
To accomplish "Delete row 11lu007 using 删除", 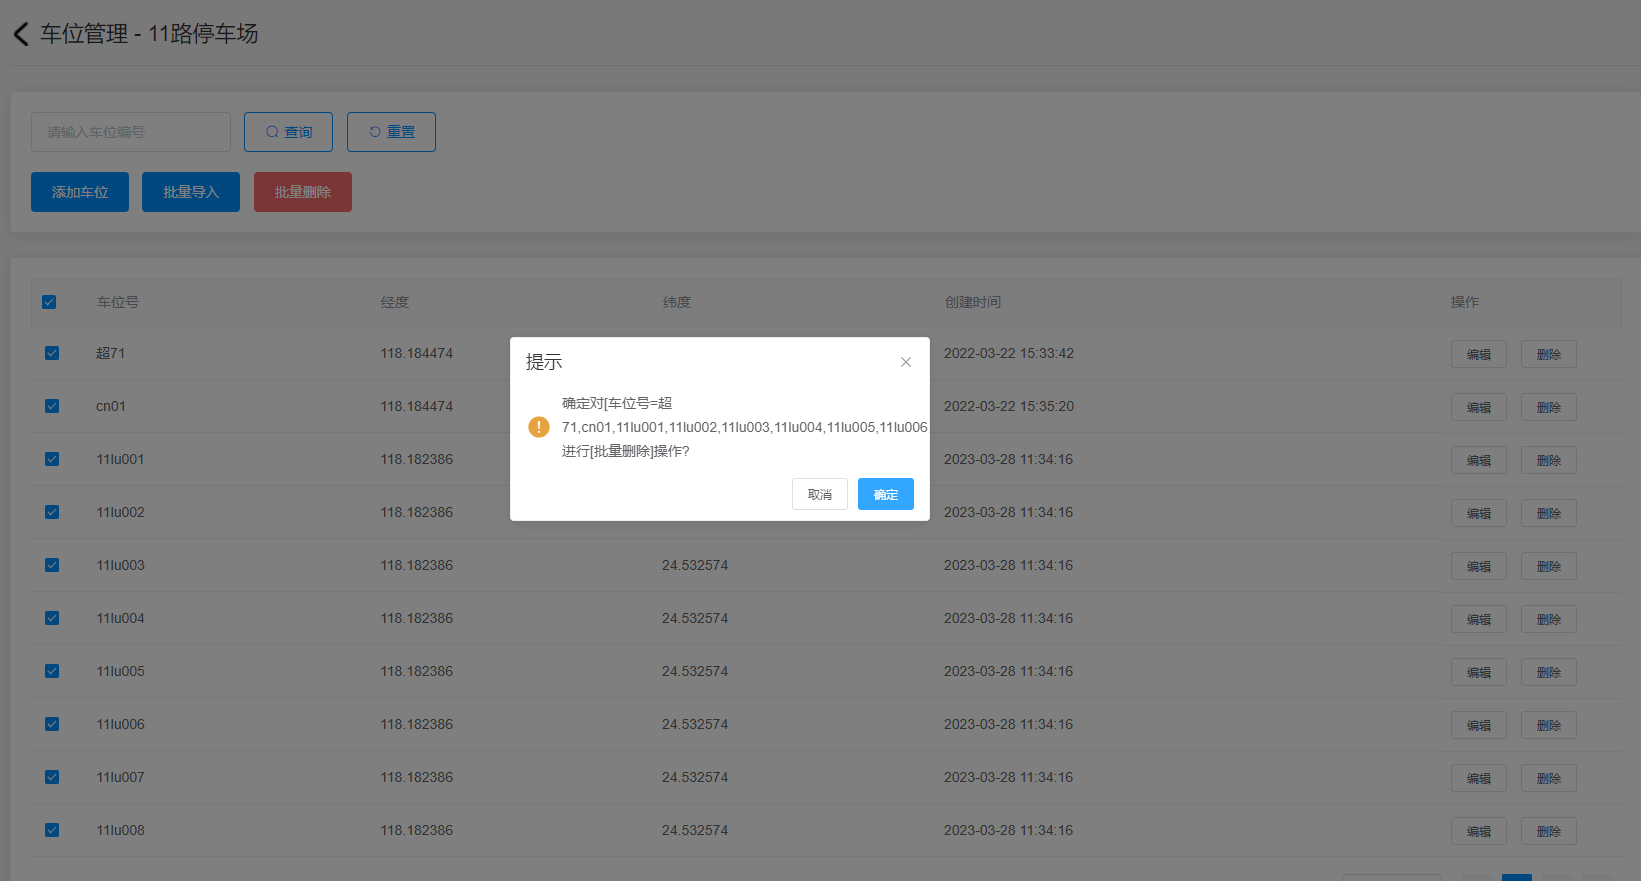I will coord(1548,778).
